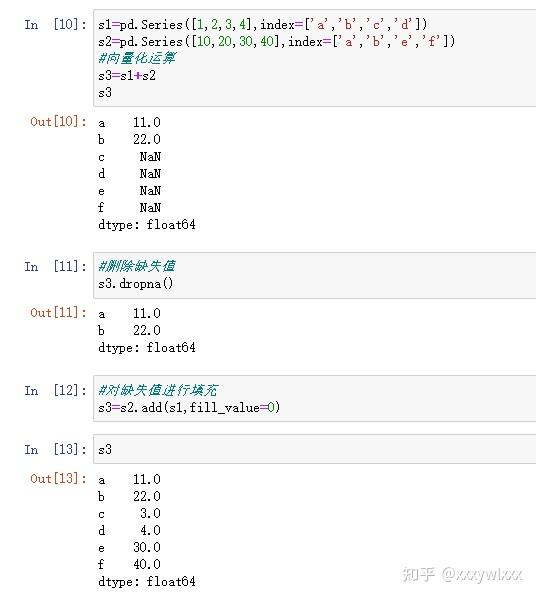Click the In [13] cell containing s3
The width and height of the screenshot is (536, 599).
pyautogui.click(x=314, y=449)
